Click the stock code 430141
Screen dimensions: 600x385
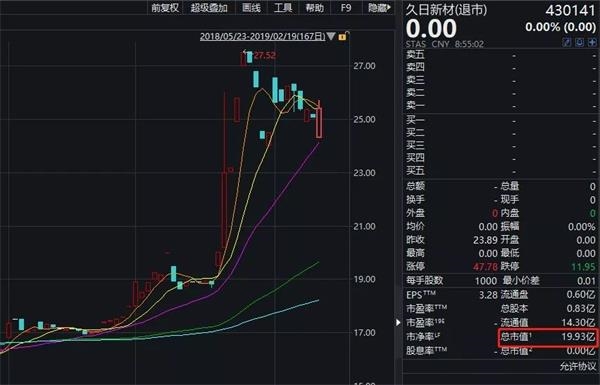tap(571, 10)
